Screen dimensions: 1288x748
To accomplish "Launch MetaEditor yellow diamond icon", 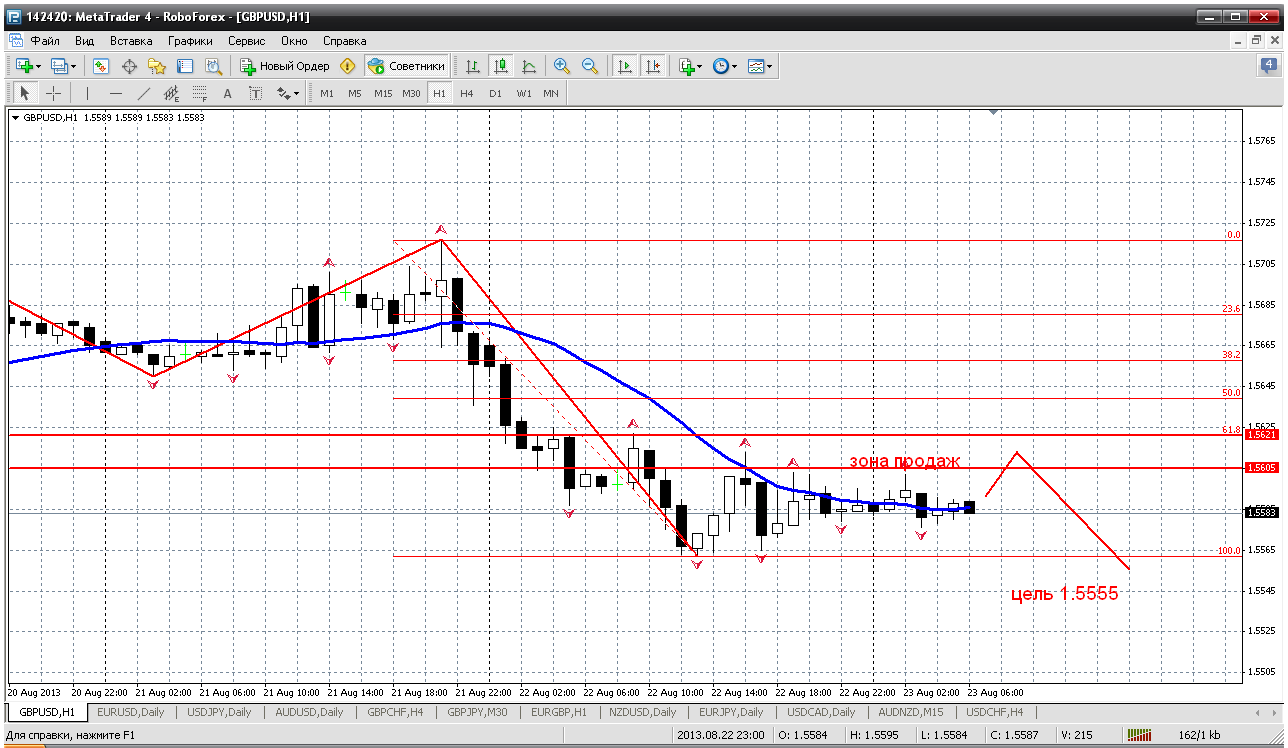I will click(348, 66).
